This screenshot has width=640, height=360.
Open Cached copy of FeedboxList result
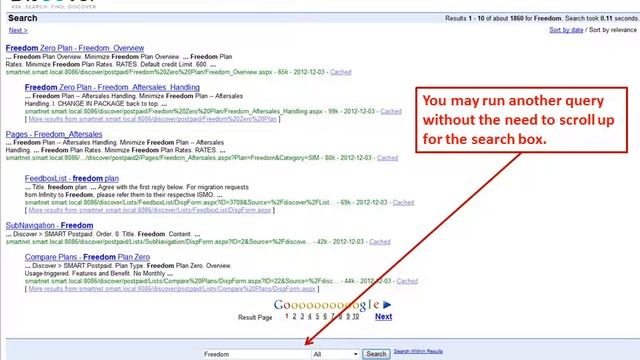point(403,202)
